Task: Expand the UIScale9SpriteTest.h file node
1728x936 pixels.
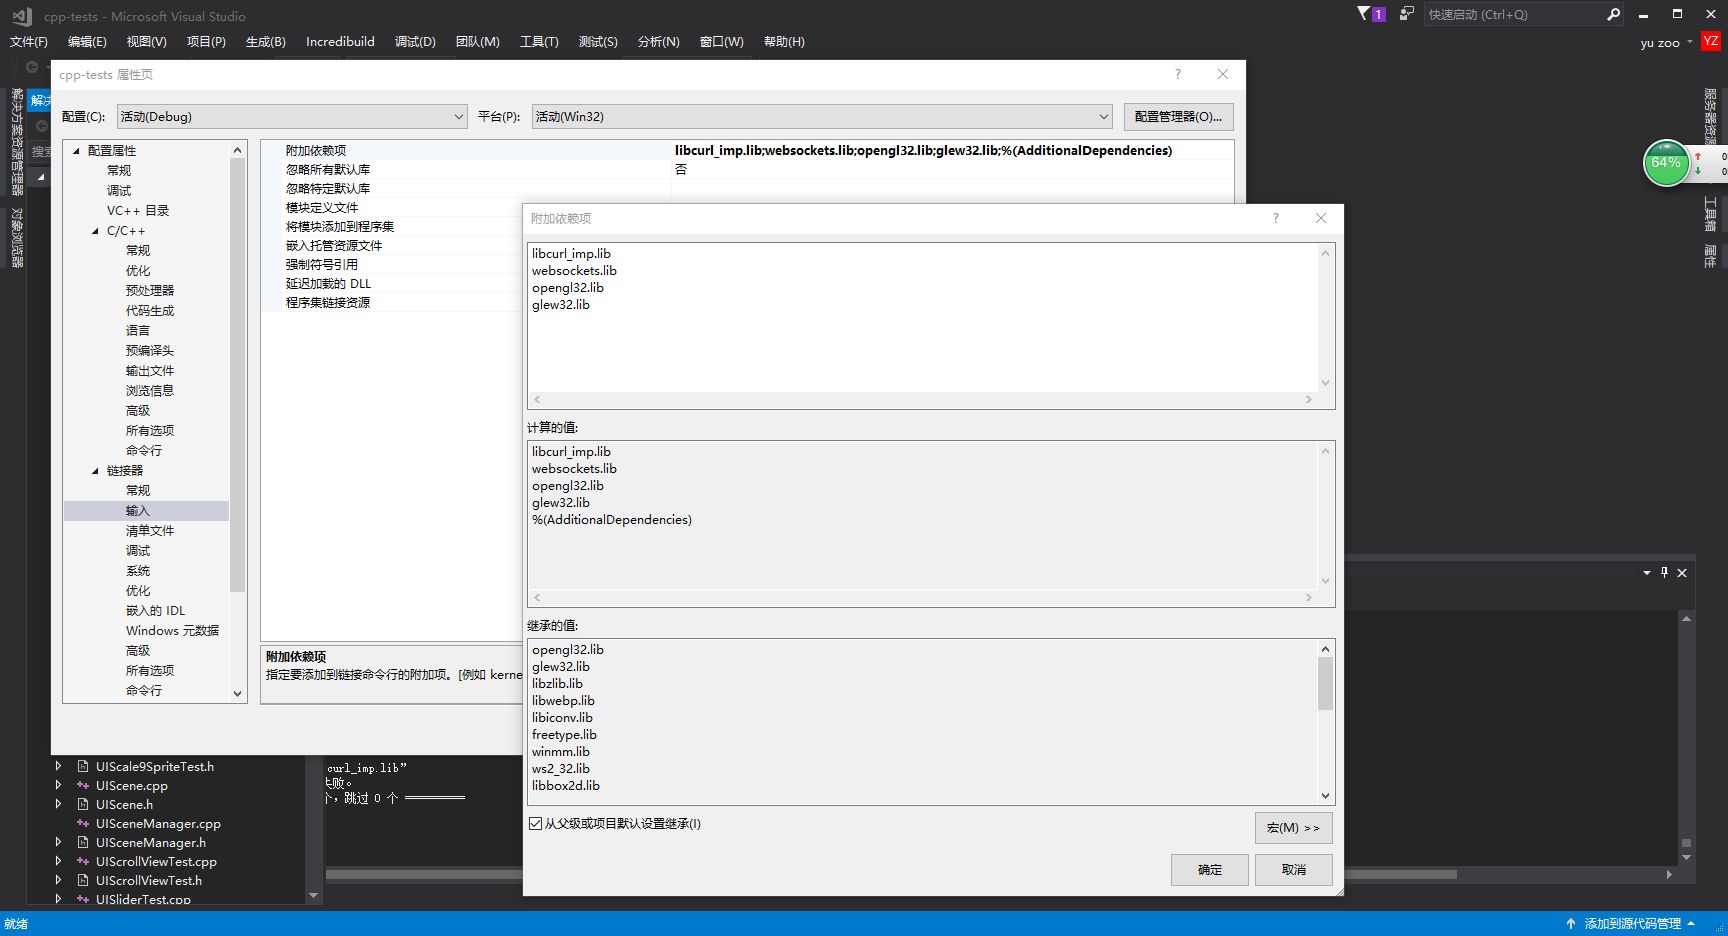Action: pyautogui.click(x=58, y=767)
